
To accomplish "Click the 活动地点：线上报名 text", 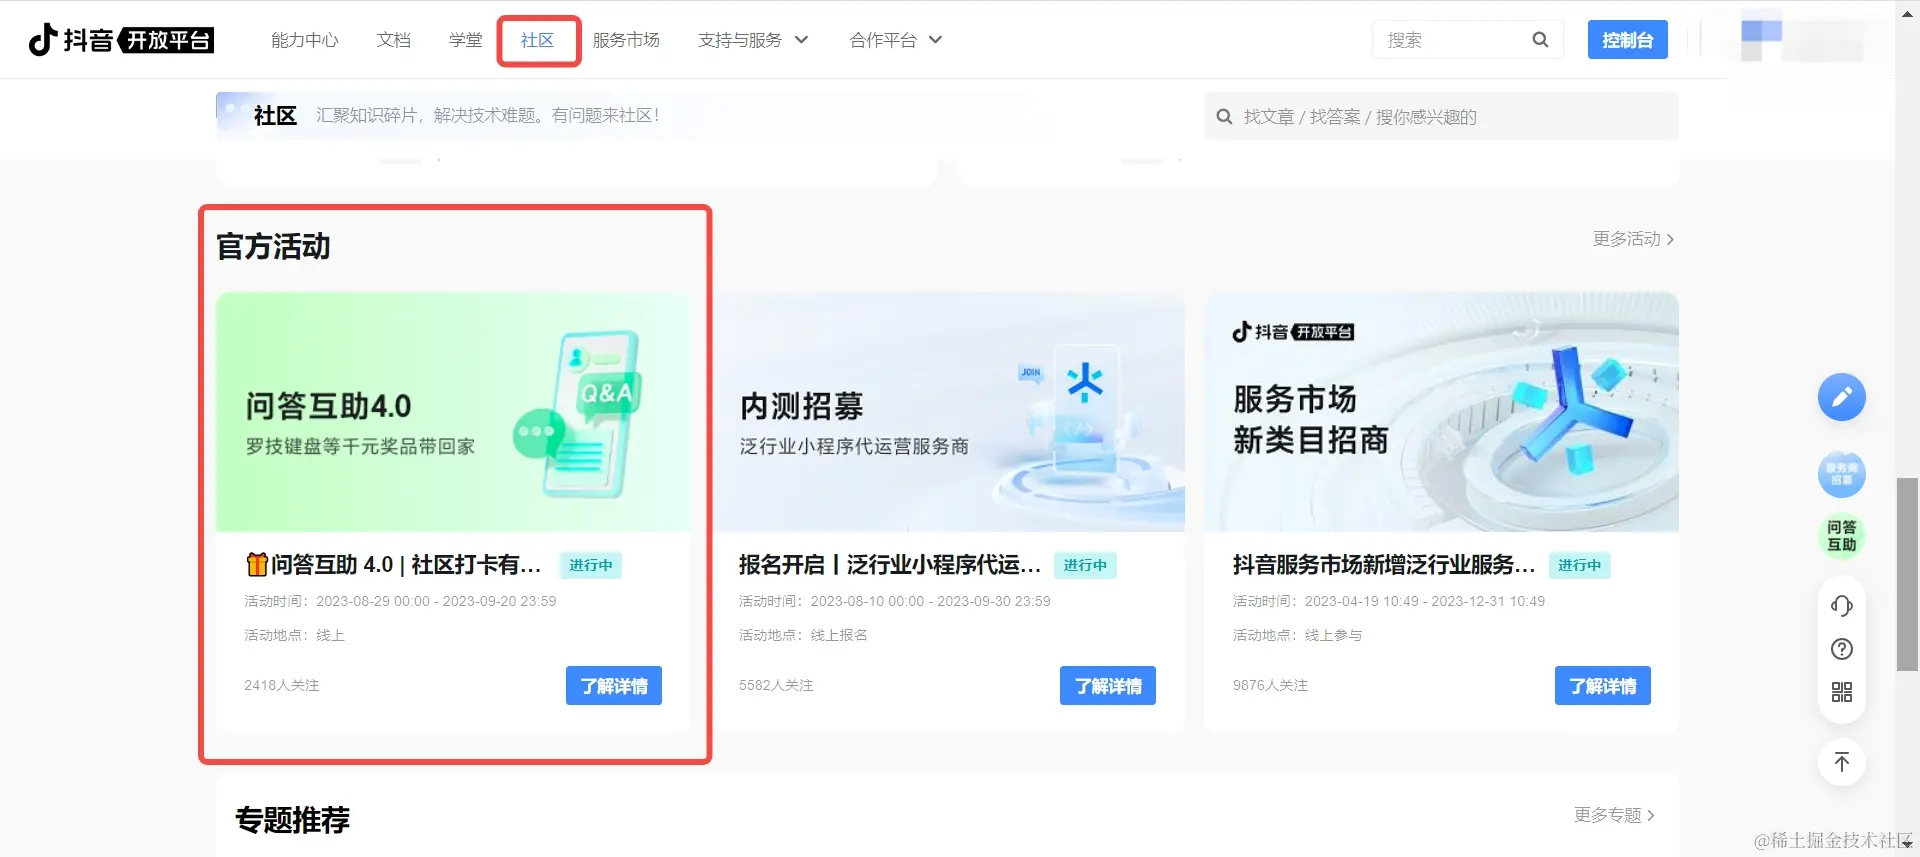I will coord(803,635).
